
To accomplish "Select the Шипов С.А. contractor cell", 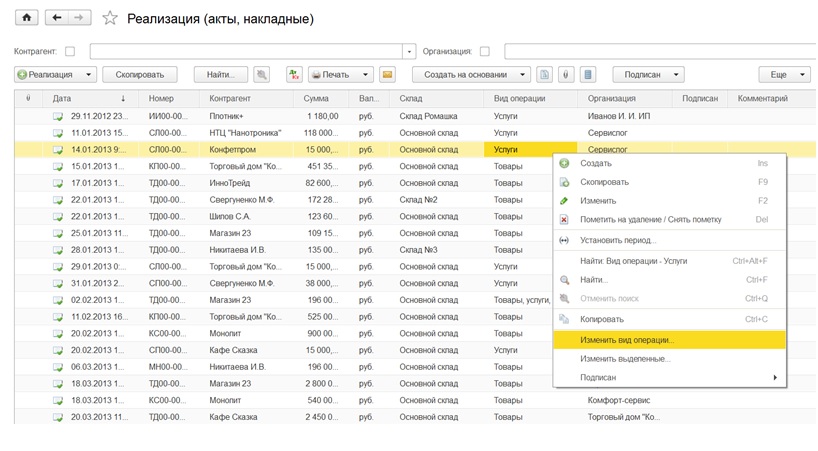I will [246, 216].
